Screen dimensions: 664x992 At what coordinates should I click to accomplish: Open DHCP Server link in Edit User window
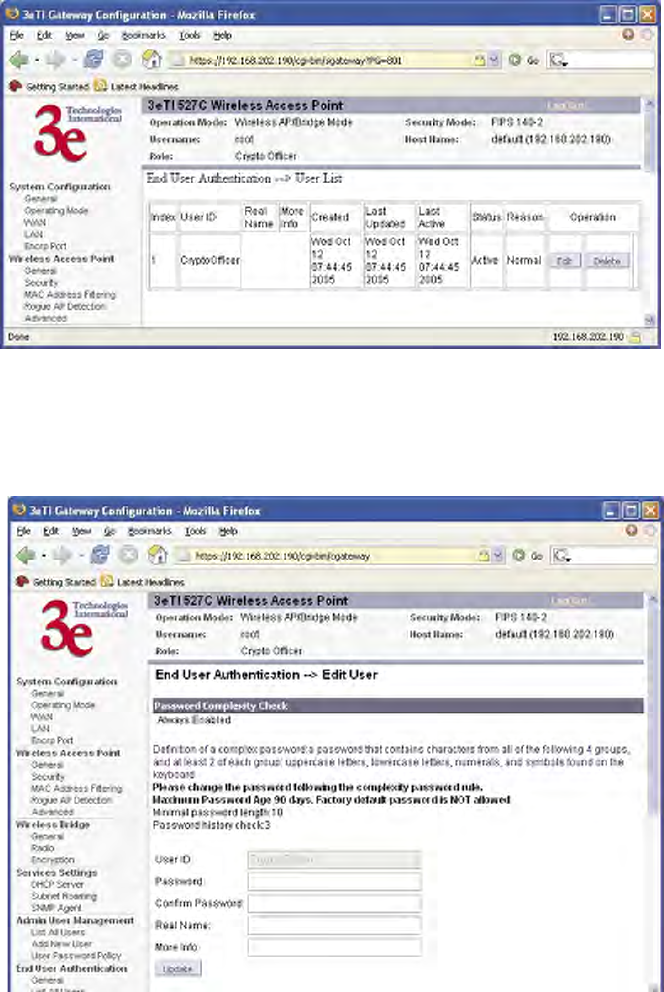point(57,884)
